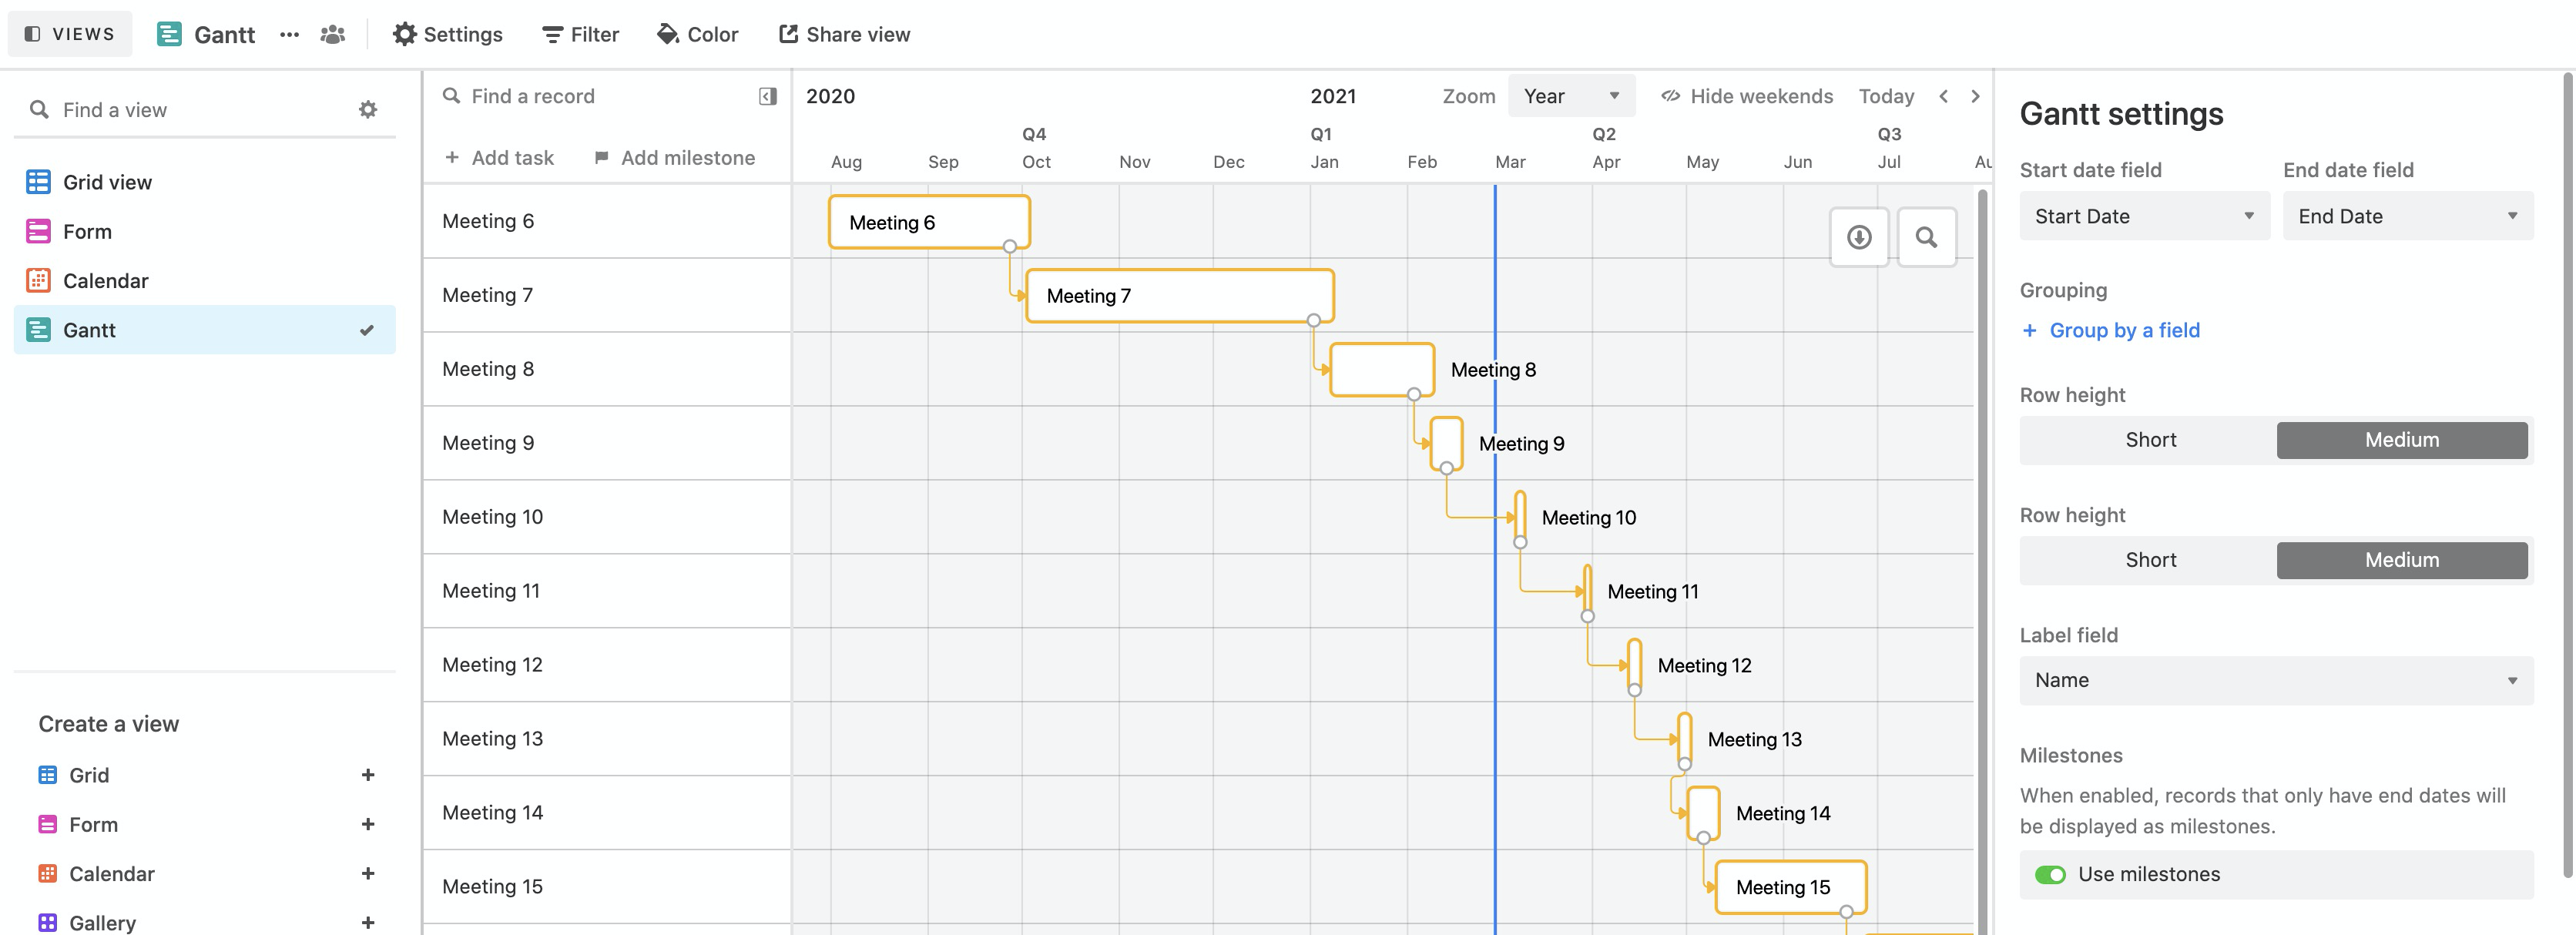Screen dimensions: 2576x935
Task: Switch to Grid view
Action: click(204, 182)
